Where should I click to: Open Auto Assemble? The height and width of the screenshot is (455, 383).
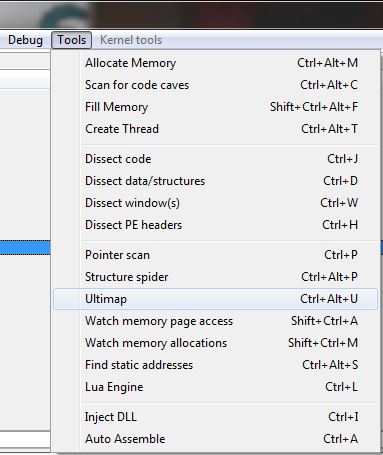215,439
